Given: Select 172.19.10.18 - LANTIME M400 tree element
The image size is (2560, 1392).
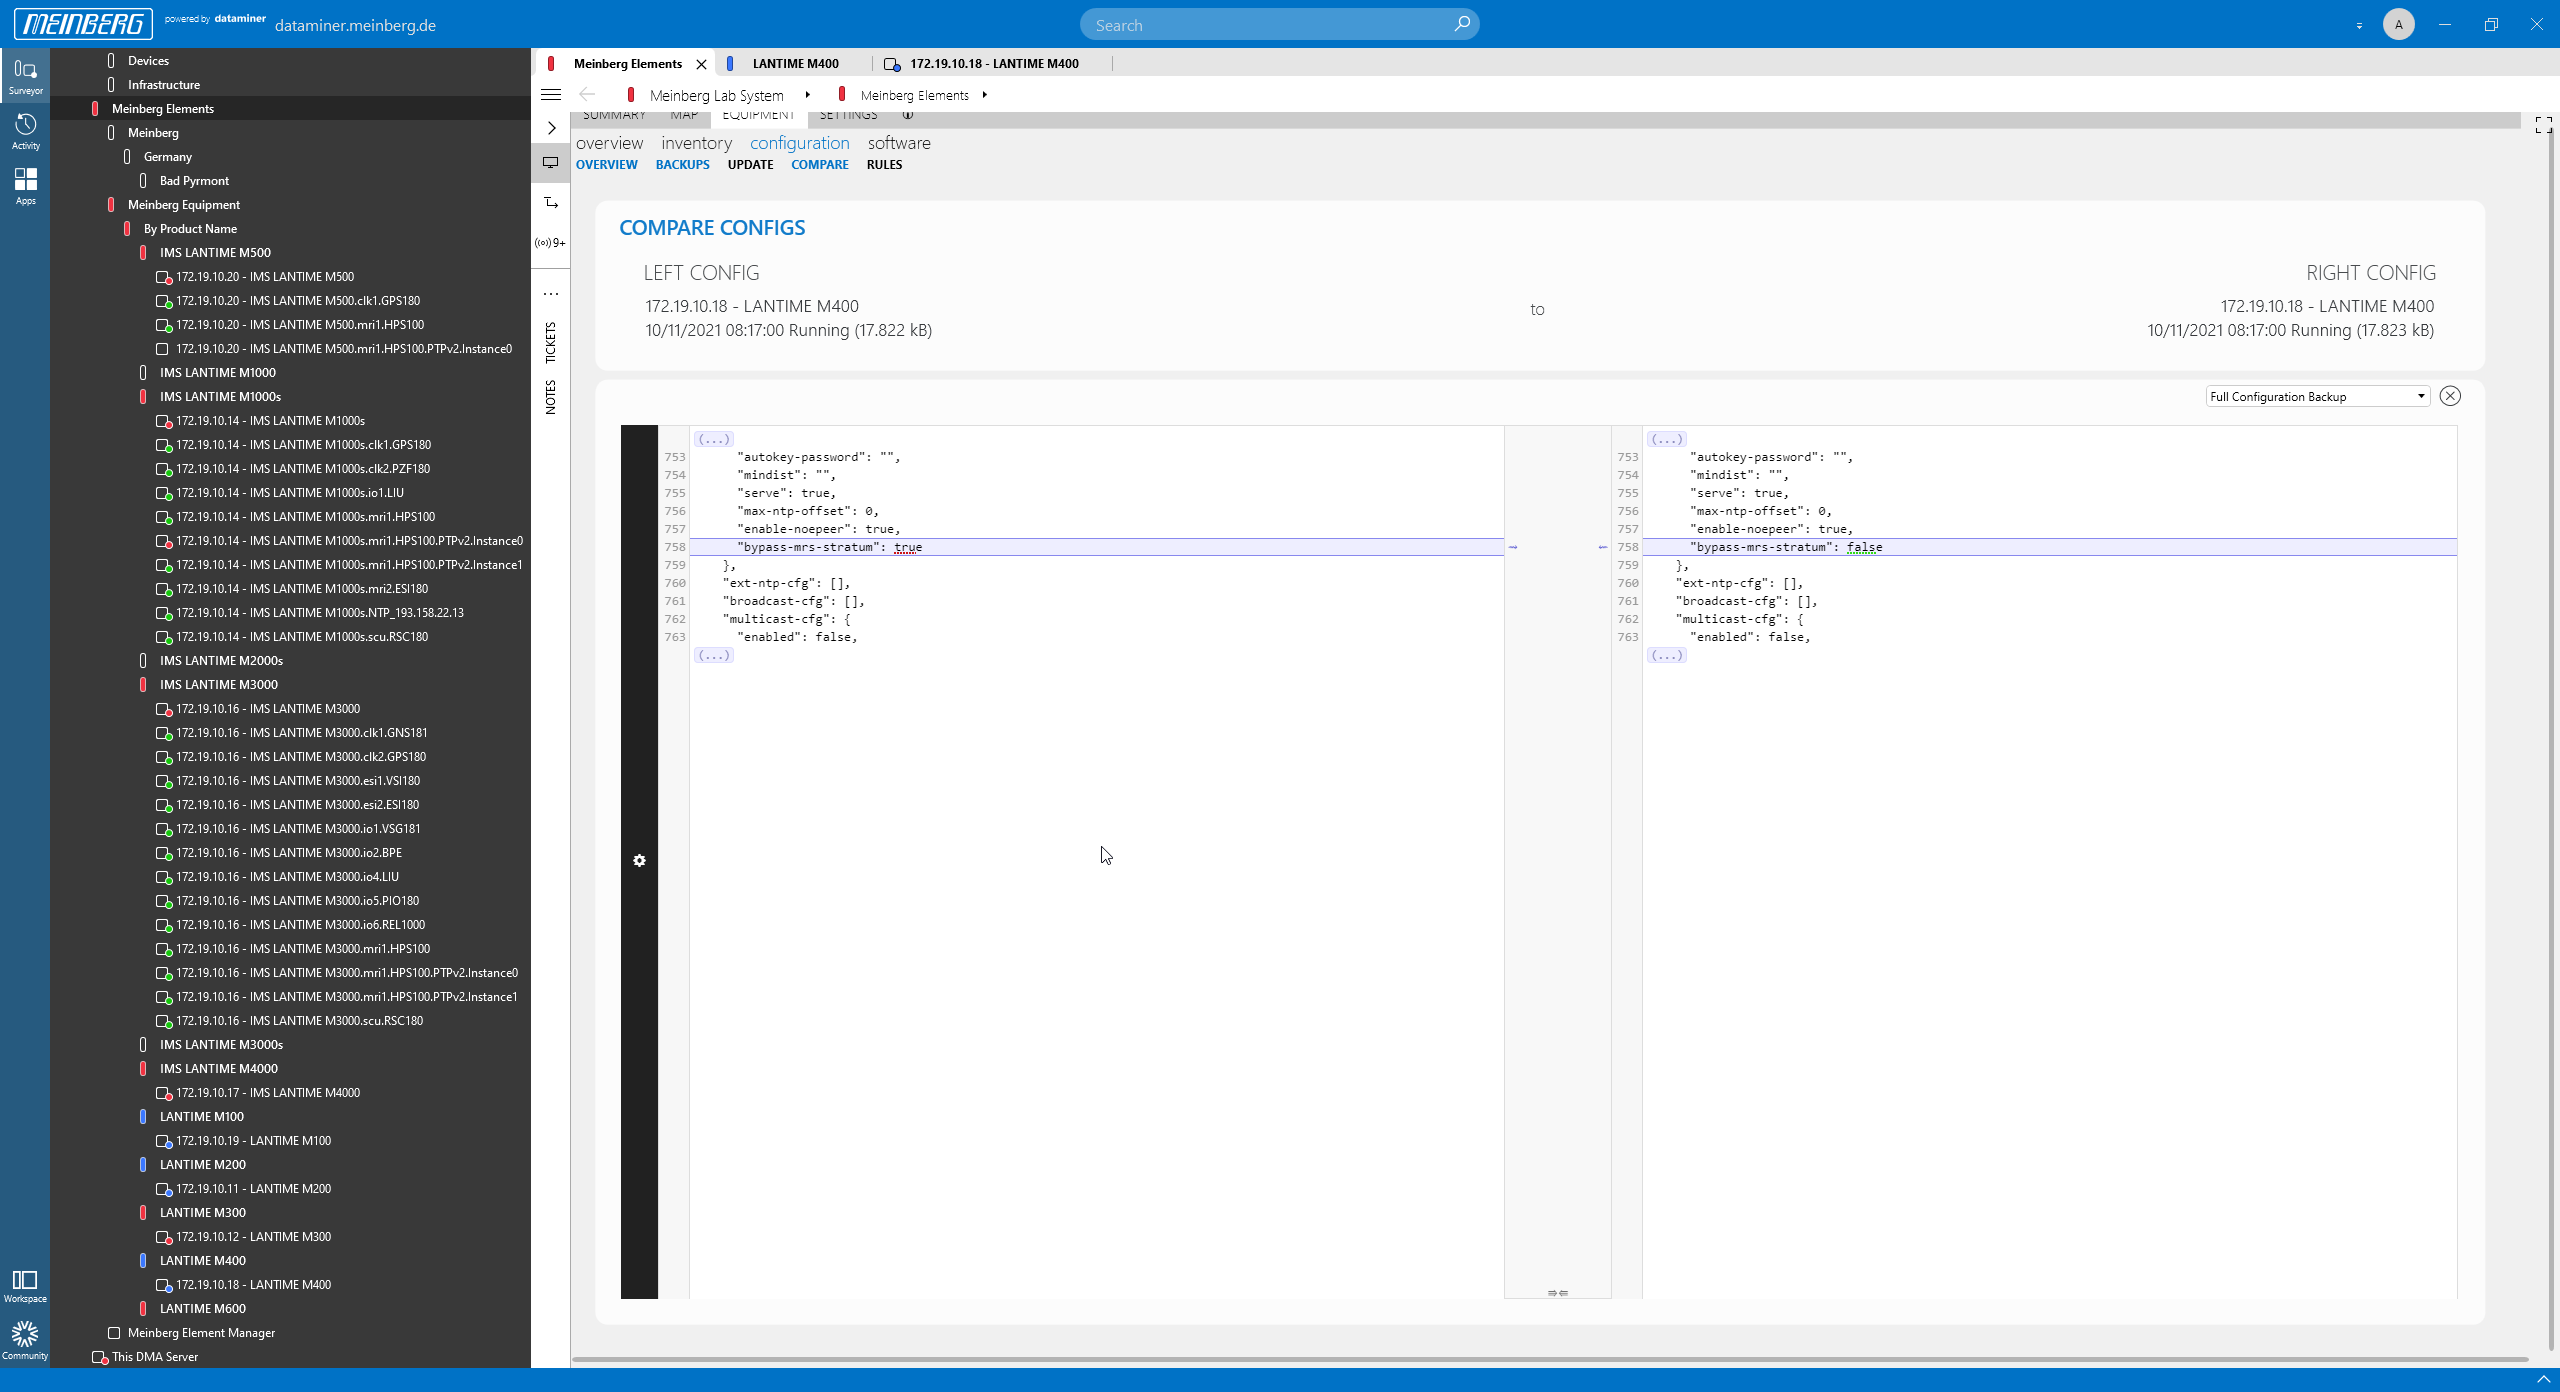Looking at the screenshot, I should [253, 1285].
